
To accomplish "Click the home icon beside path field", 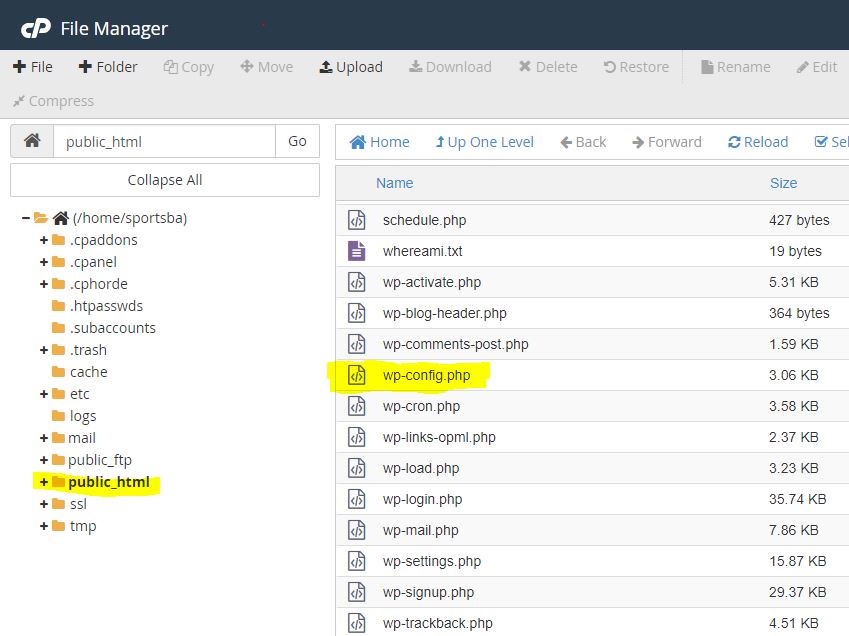I will pos(32,141).
